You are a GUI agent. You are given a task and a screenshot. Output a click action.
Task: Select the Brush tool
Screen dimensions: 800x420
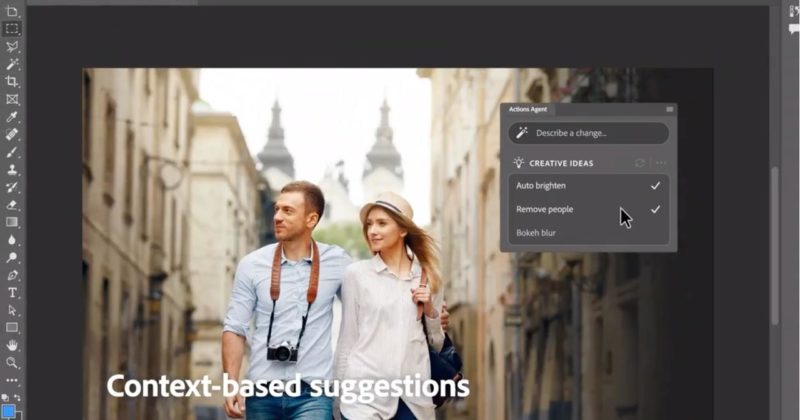pyautogui.click(x=12, y=151)
